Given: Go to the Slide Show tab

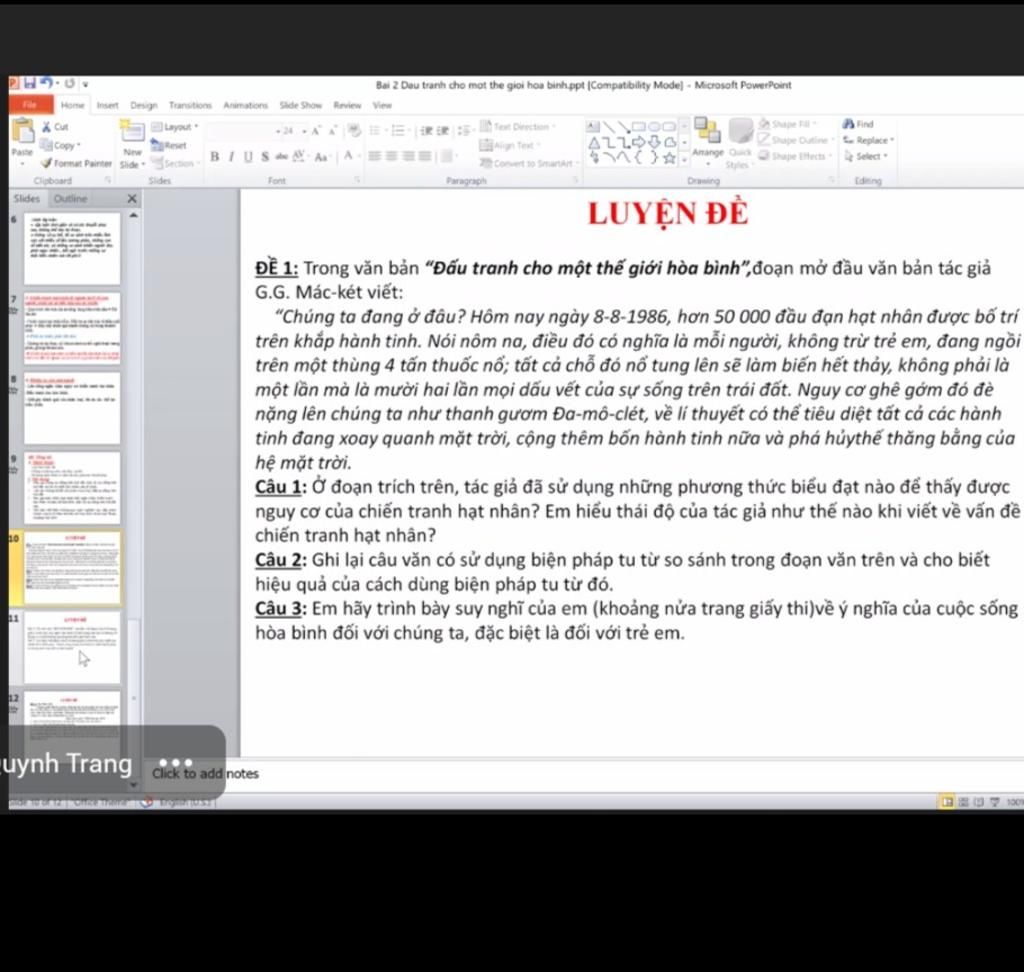Looking at the screenshot, I should coord(300,105).
